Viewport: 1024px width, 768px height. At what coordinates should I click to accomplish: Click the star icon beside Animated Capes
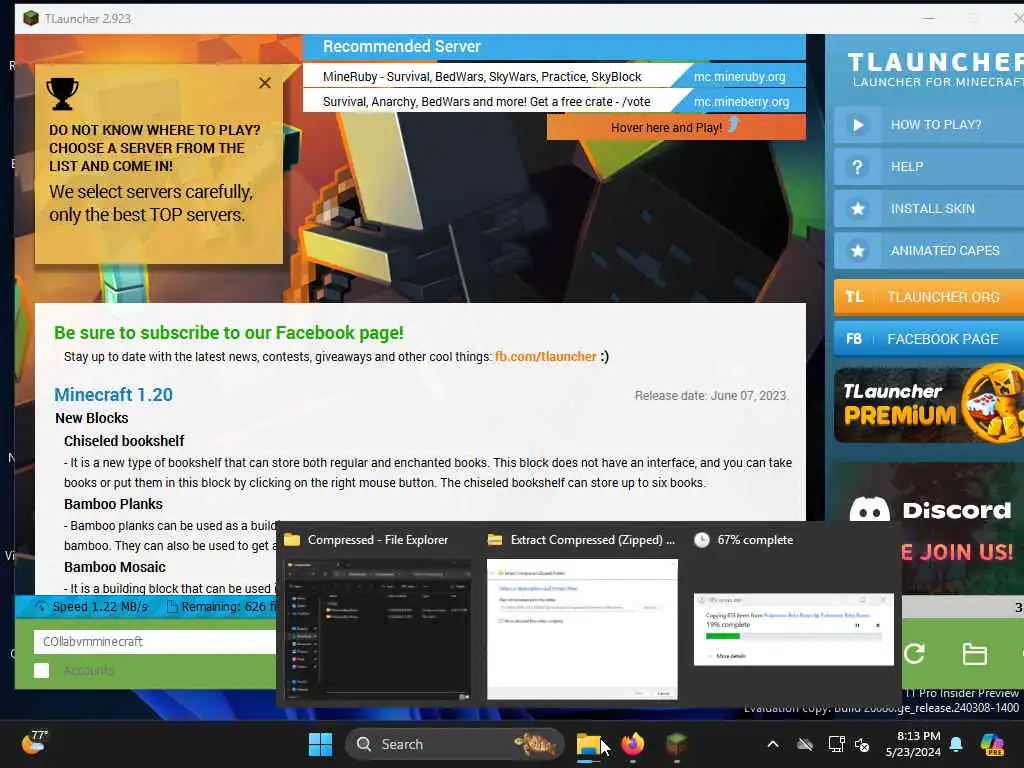tap(857, 251)
